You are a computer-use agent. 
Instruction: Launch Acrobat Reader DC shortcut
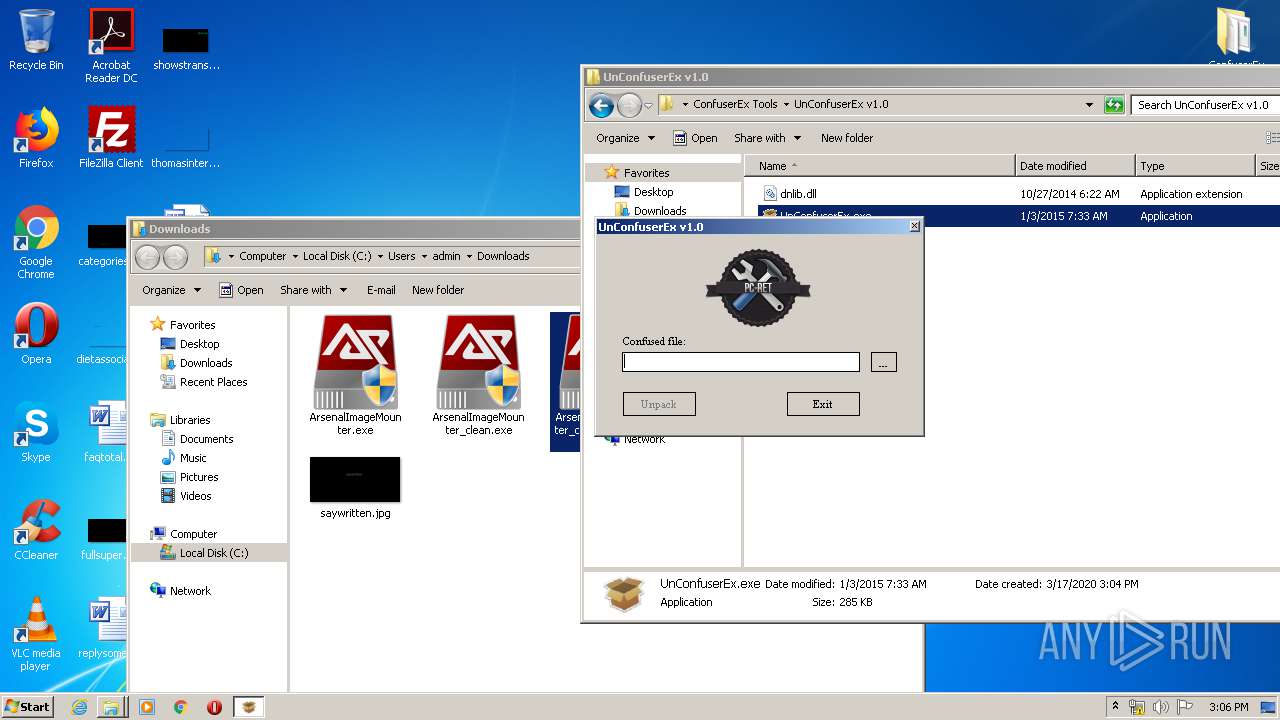pyautogui.click(x=111, y=46)
